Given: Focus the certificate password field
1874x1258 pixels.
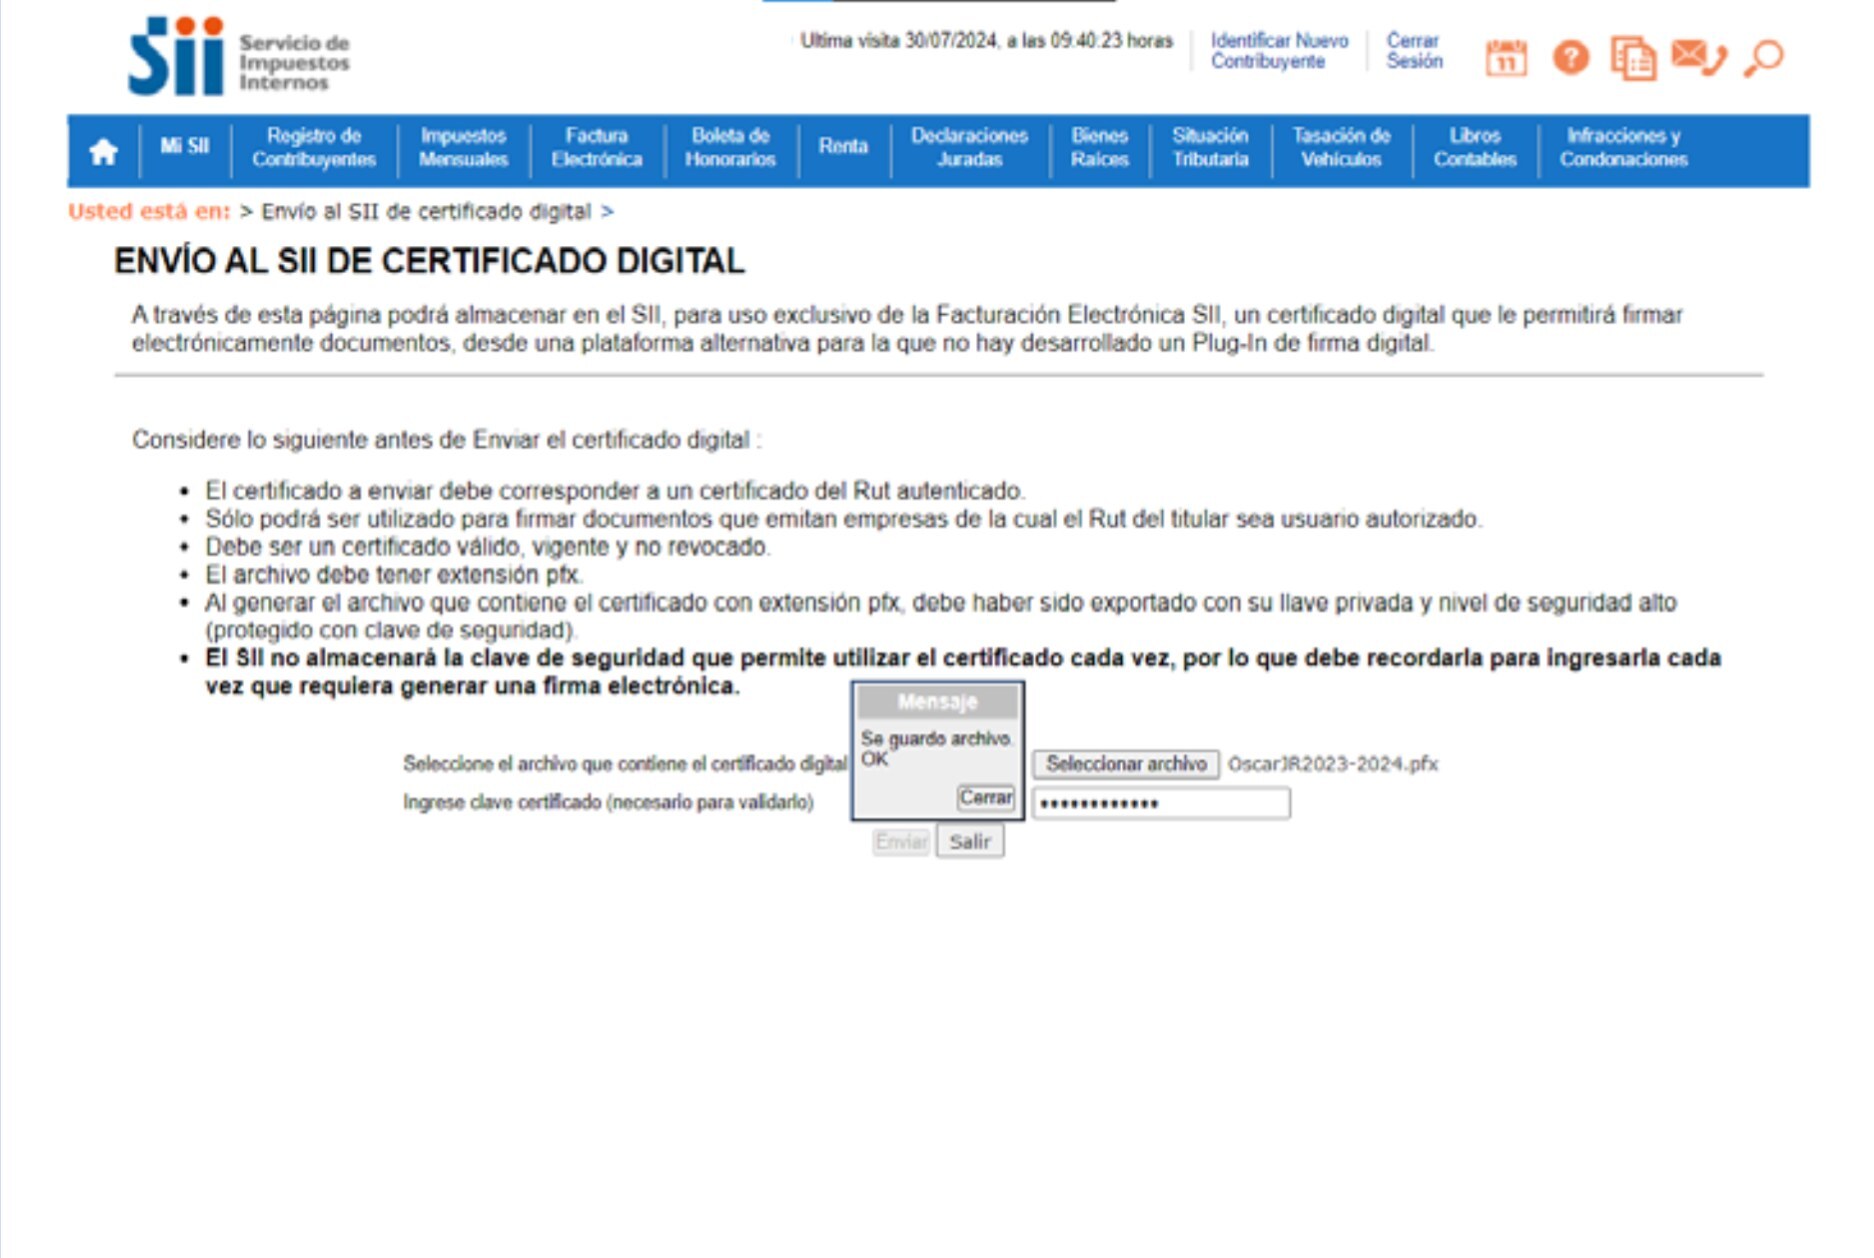Looking at the screenshot, I should click(1161, 804).
